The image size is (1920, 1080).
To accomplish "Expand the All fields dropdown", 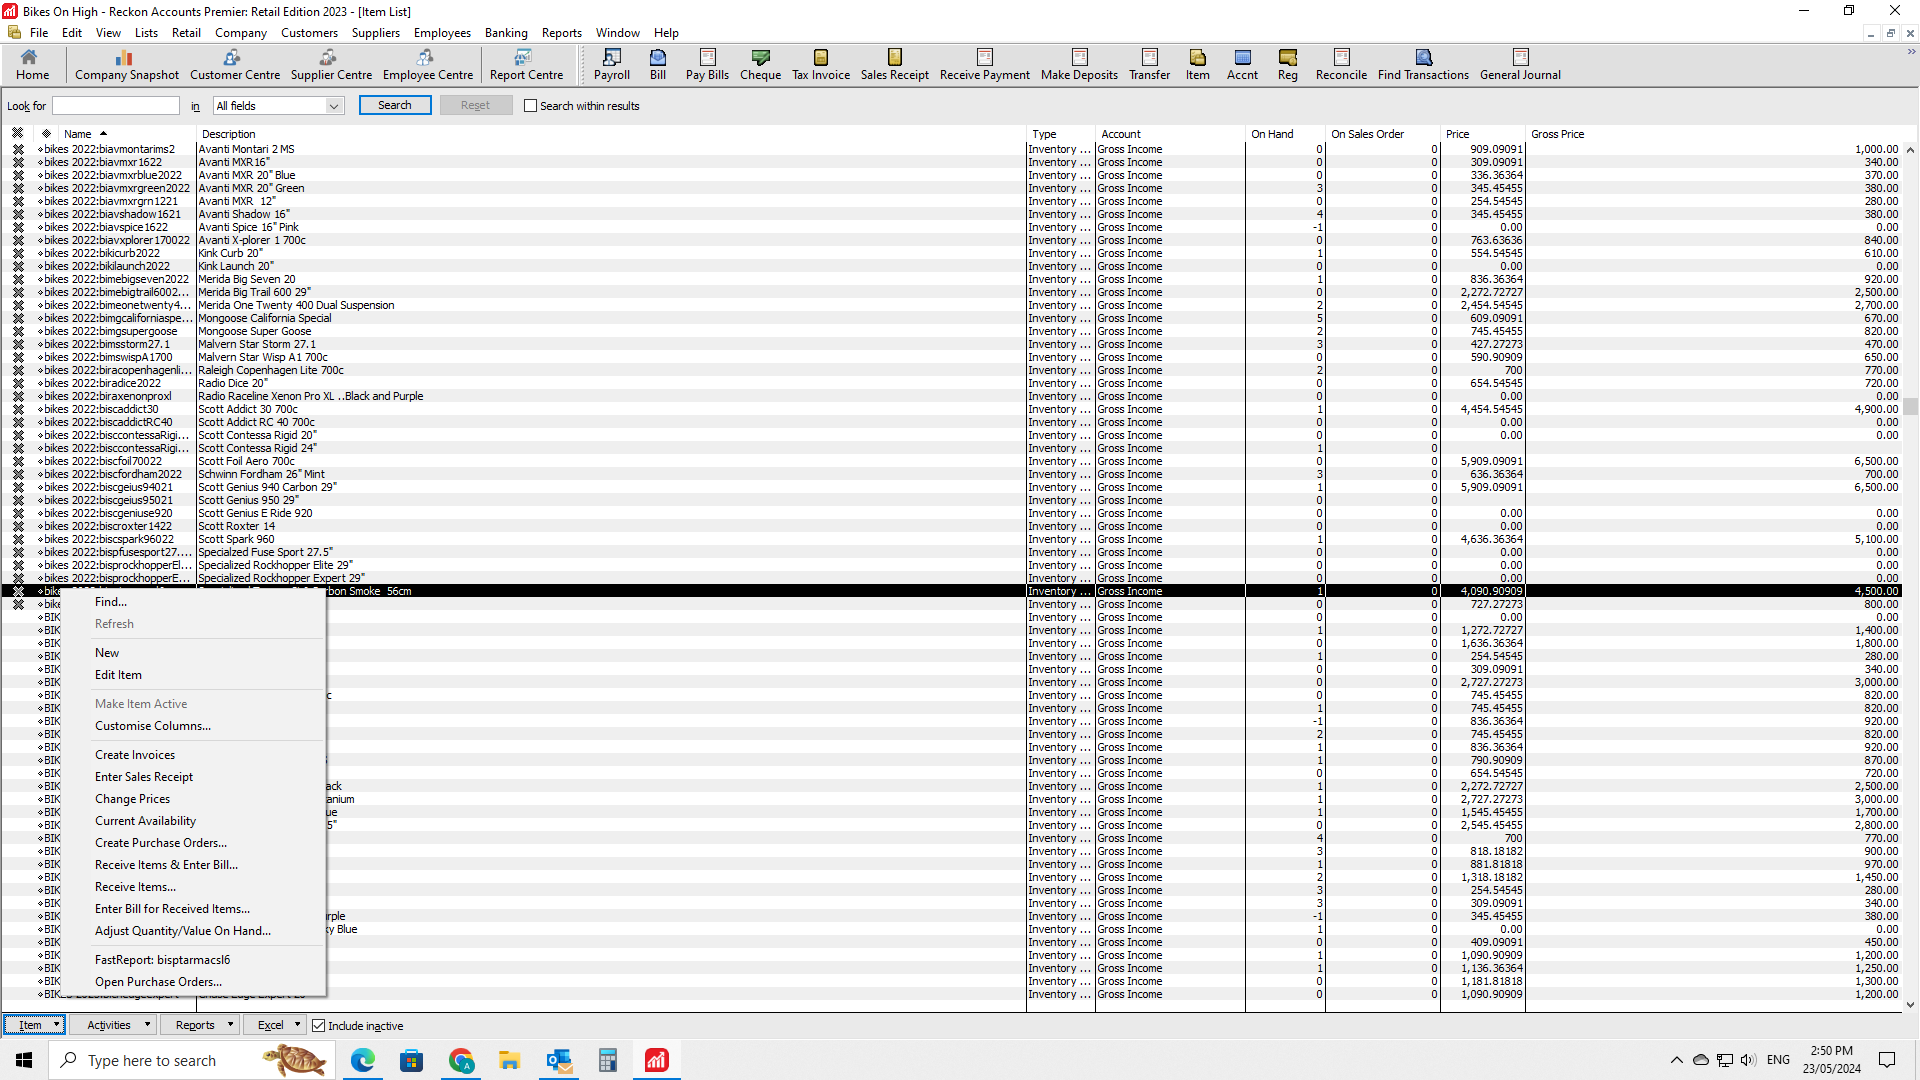I will (333, 106).
